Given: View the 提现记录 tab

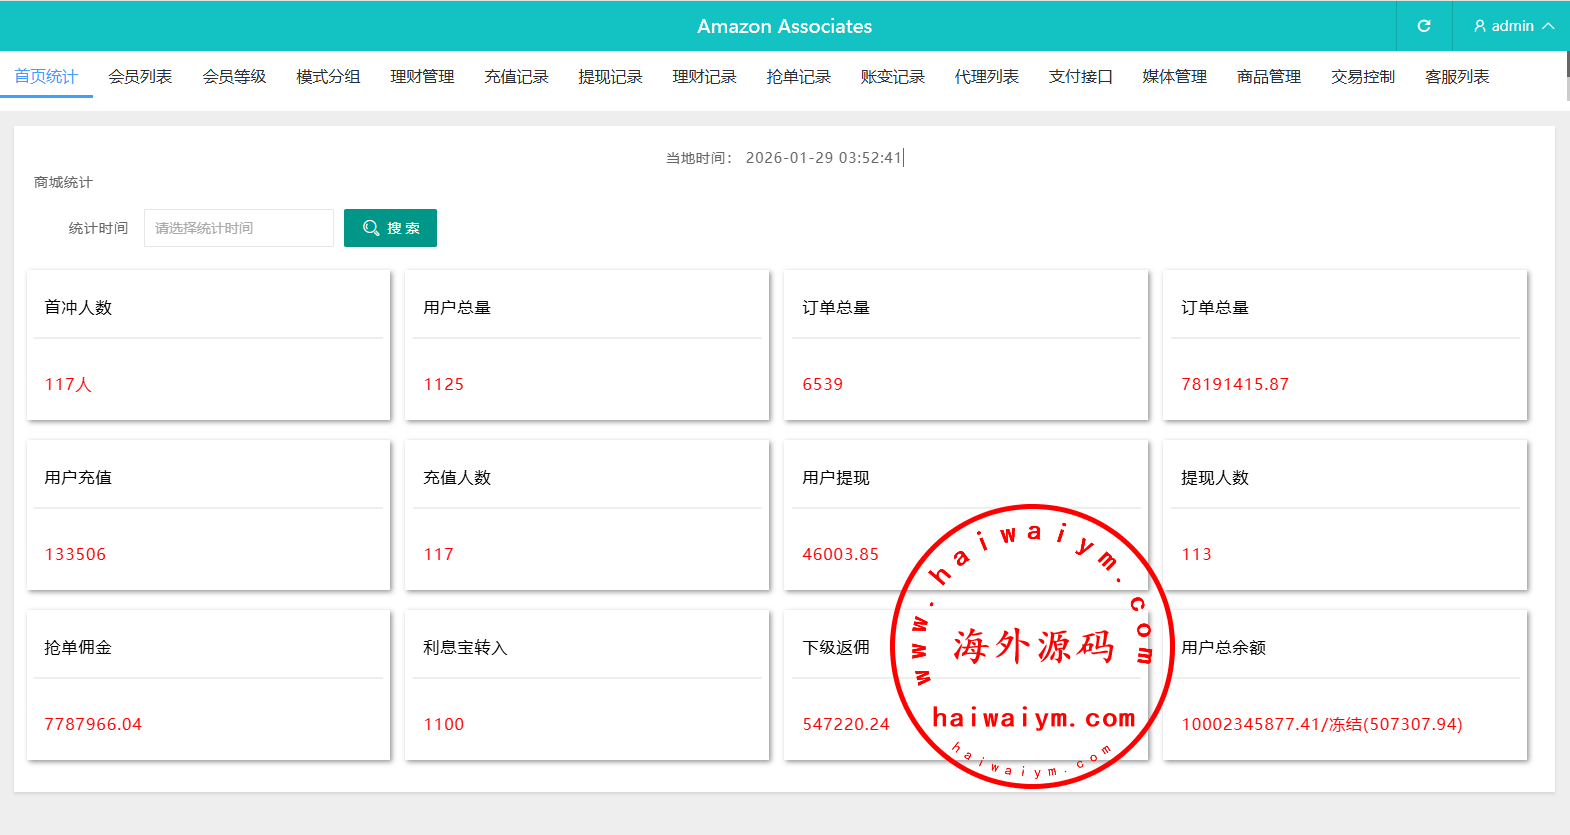Looking at the screenshot, I should [610, 77].
